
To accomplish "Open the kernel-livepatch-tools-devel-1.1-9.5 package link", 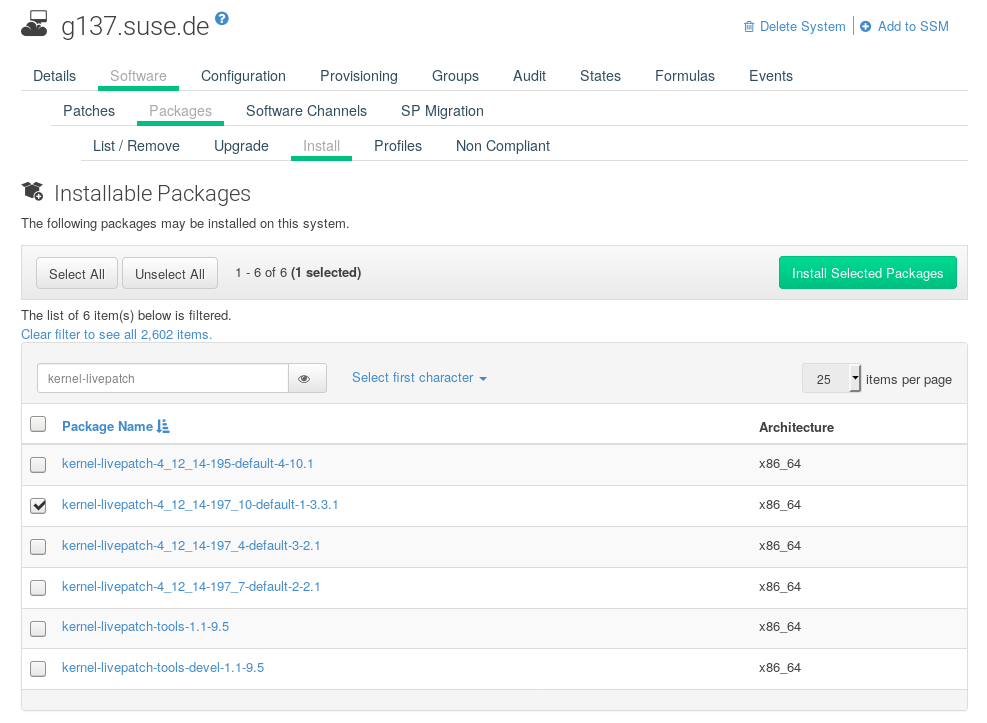I will 163,668.
